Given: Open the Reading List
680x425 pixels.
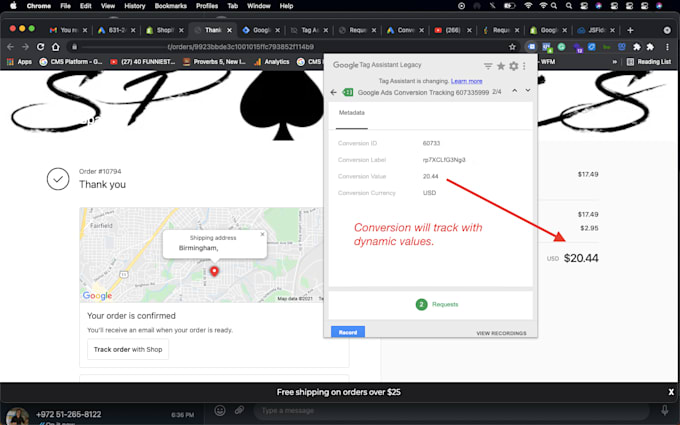Looking at the screenshot, I should click(x=649, y=62).
